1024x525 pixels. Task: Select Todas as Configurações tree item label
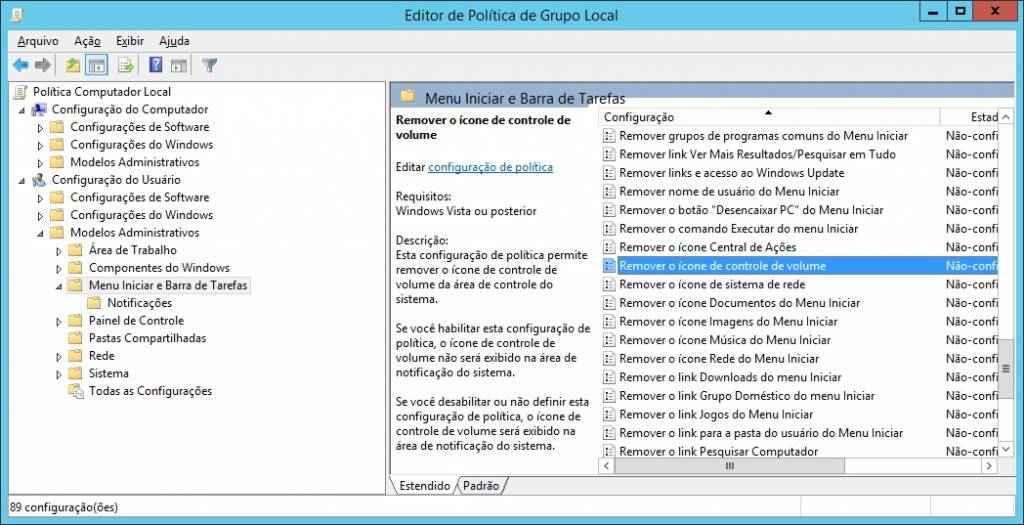point(150,391)
